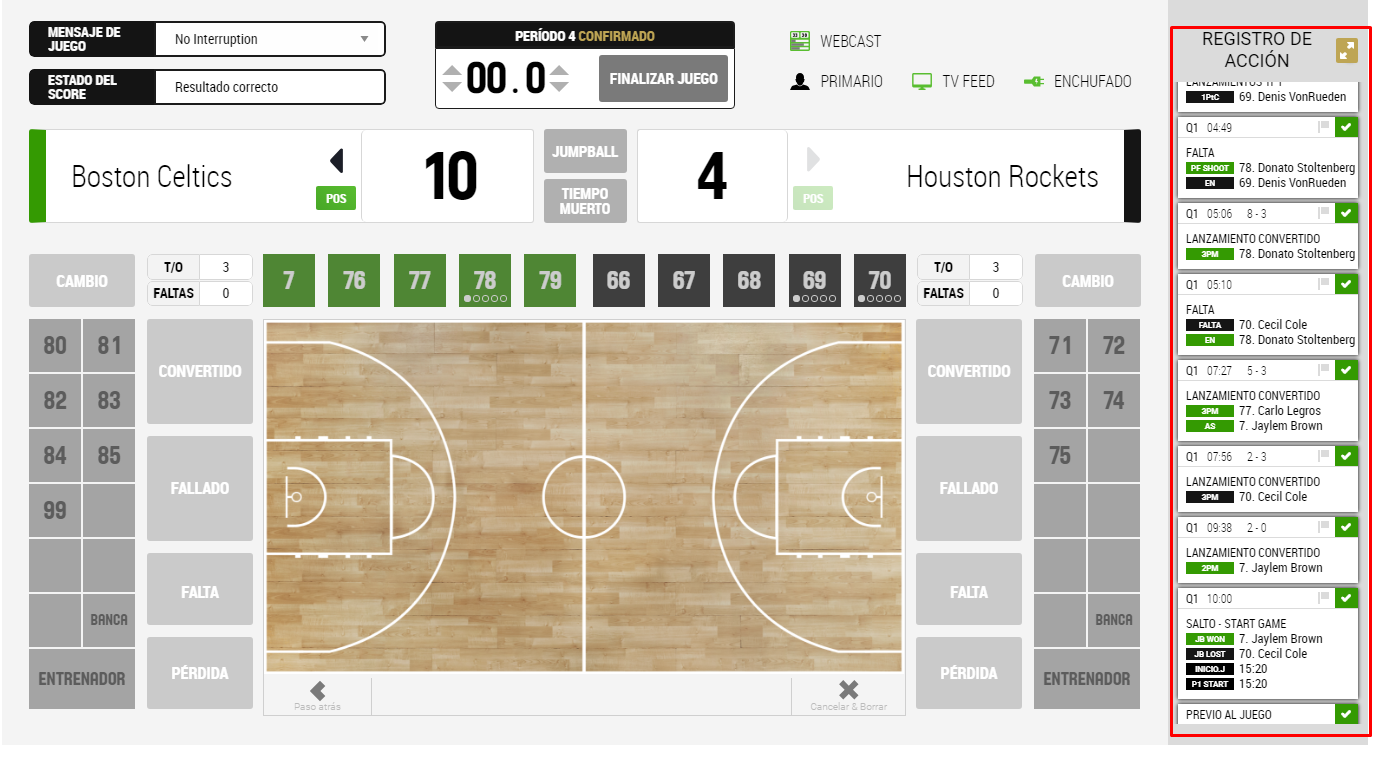Toggle the PREVIO AL JUEGO check mark
The height and width of the screenshot is (762, 1375).
1346,714
